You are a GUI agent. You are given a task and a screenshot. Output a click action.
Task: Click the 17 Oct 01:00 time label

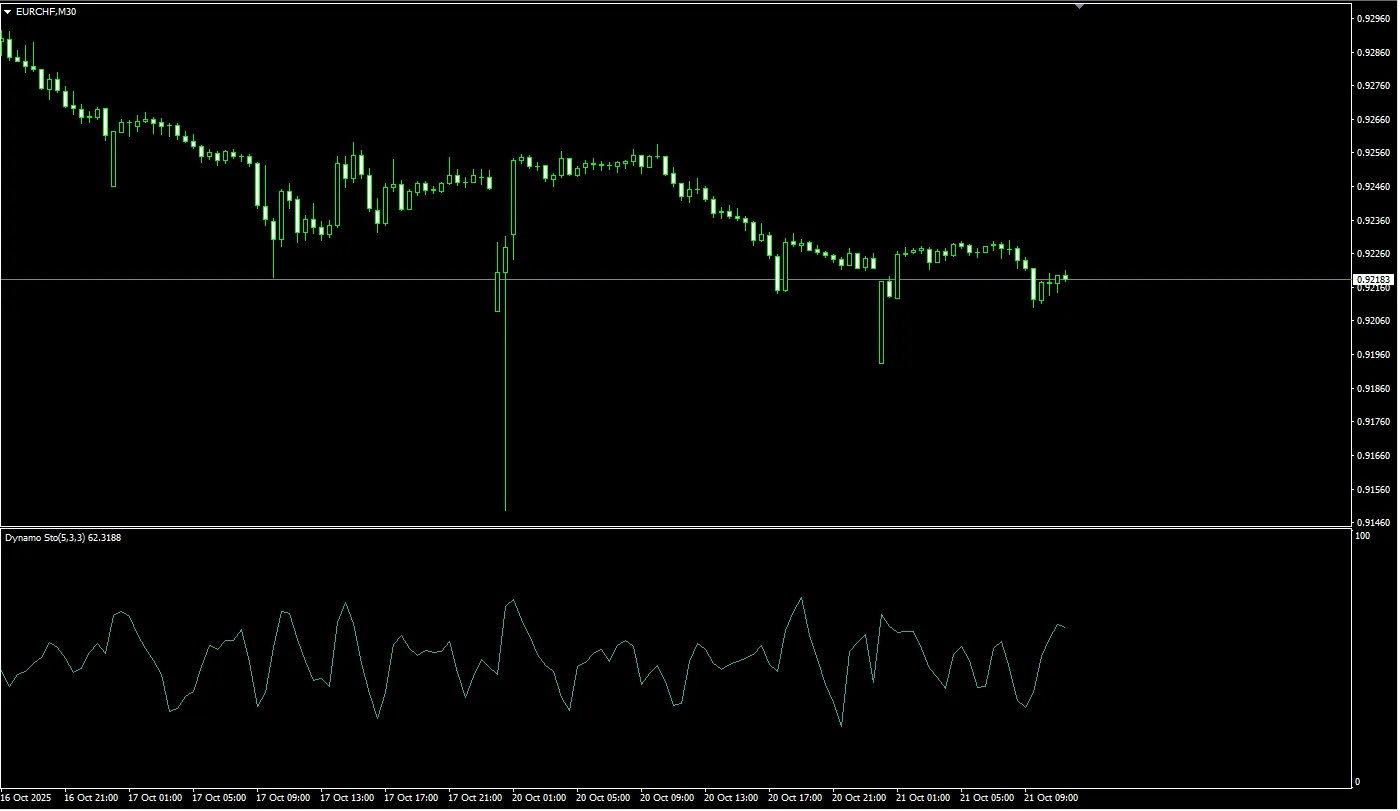point(154,798)
